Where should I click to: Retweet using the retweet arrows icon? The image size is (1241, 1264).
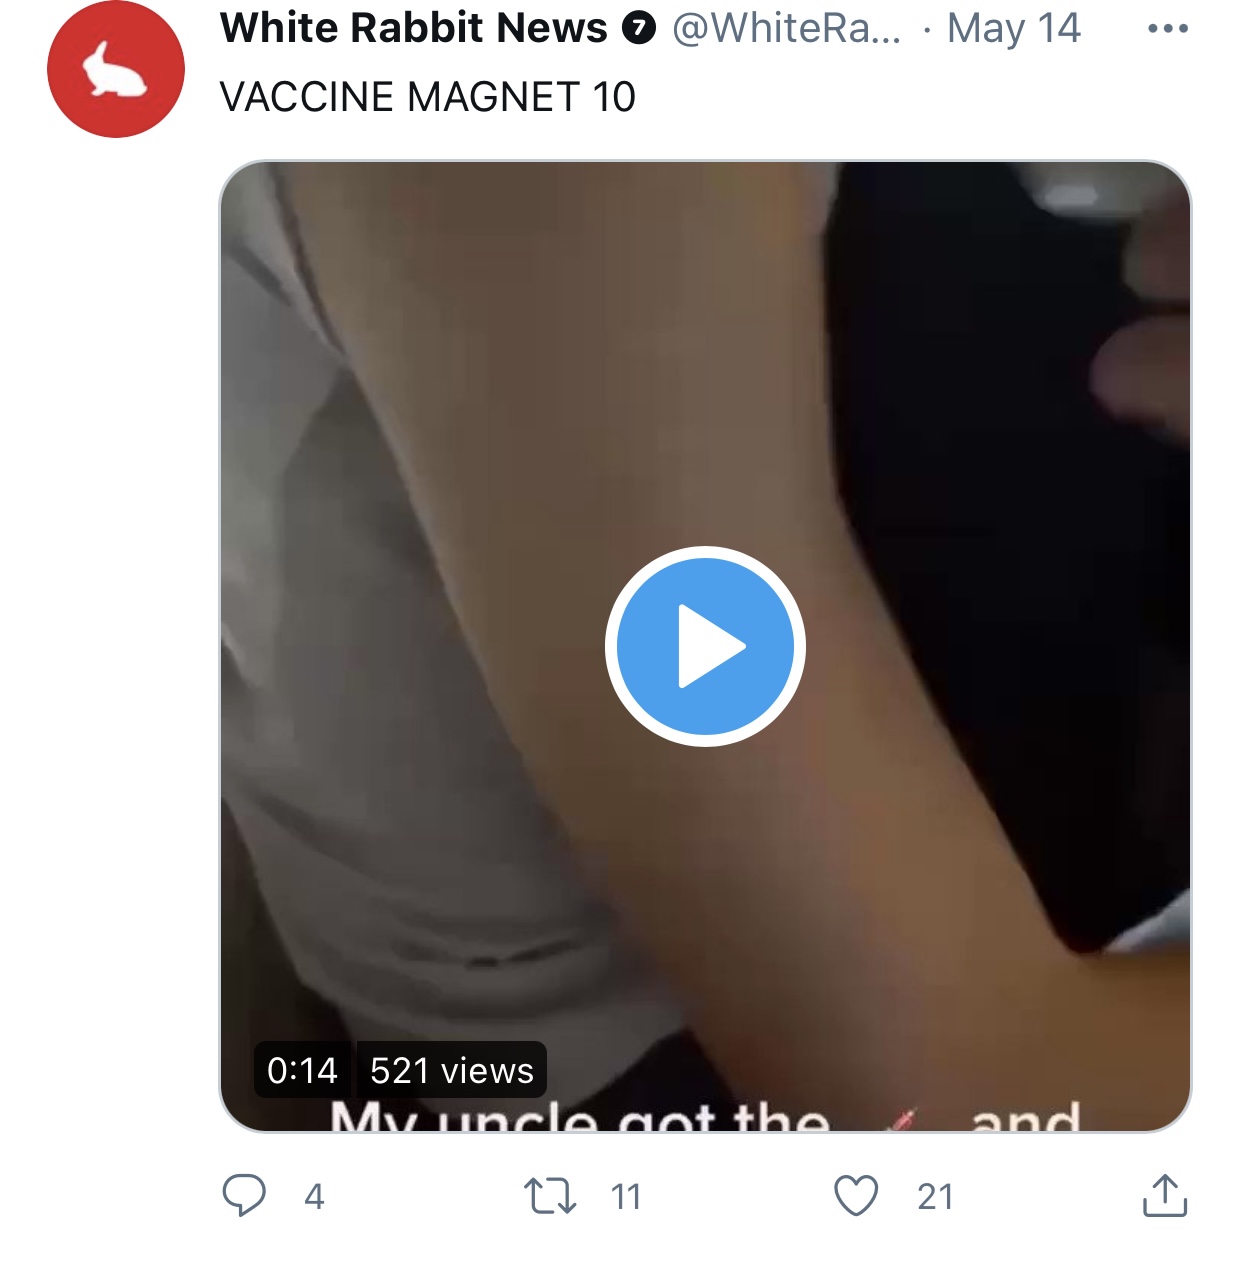(x=550, y=1196)
